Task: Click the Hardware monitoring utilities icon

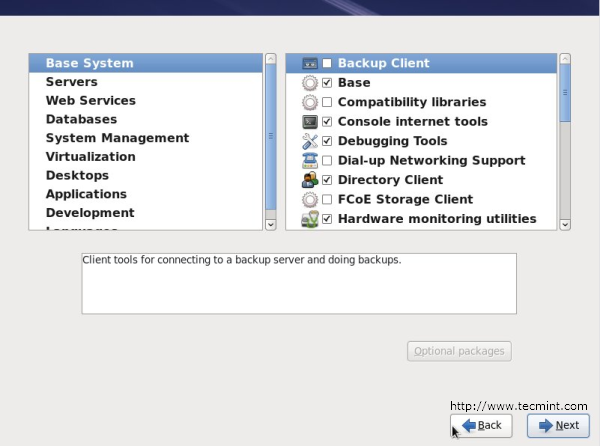Action: [310, 219]
